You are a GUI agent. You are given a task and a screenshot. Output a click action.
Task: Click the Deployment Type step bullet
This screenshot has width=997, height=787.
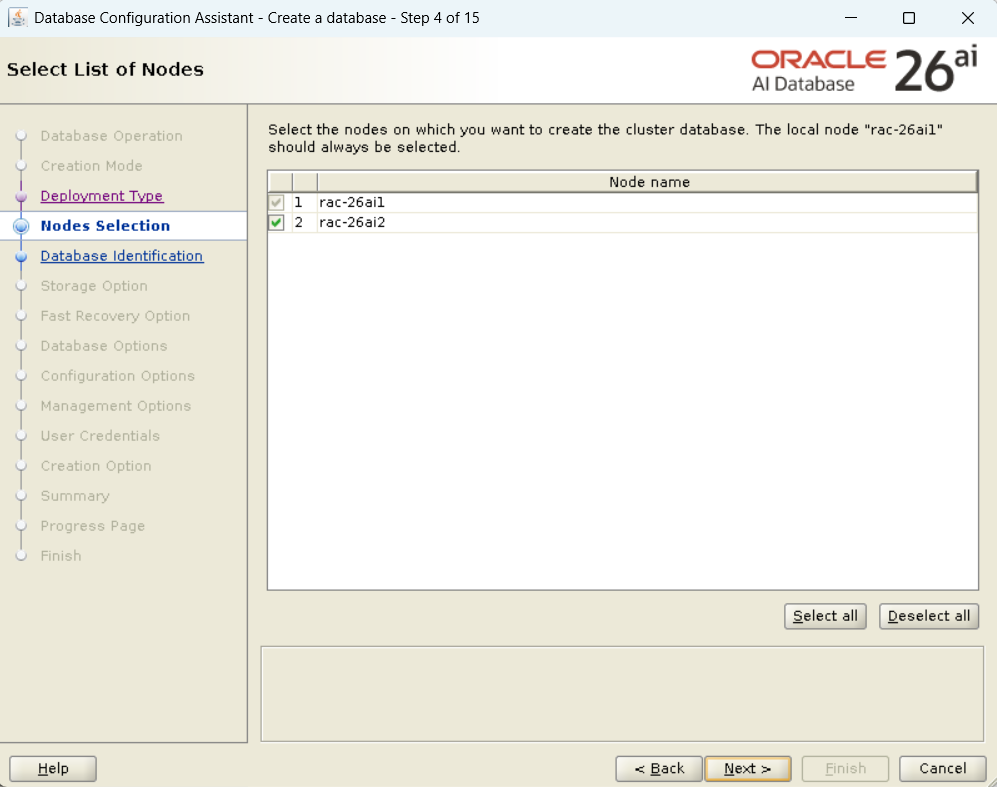pos(21,196)
